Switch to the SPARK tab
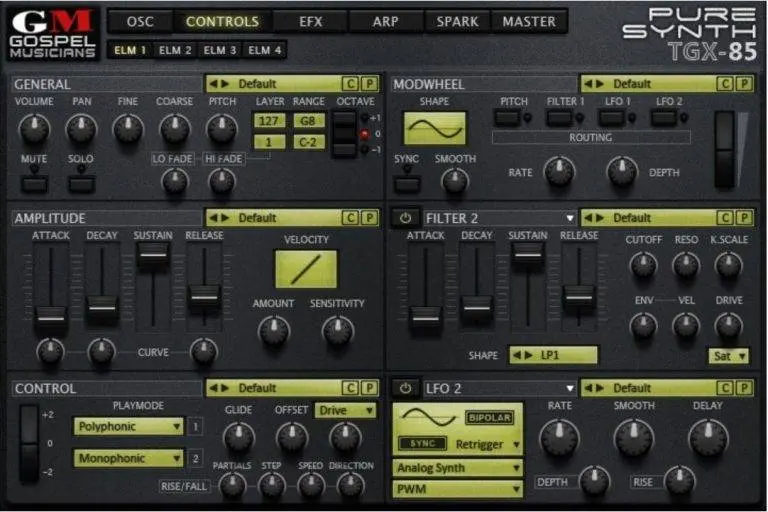This screenshot has height=512, width=768. [x=457, y=22]
